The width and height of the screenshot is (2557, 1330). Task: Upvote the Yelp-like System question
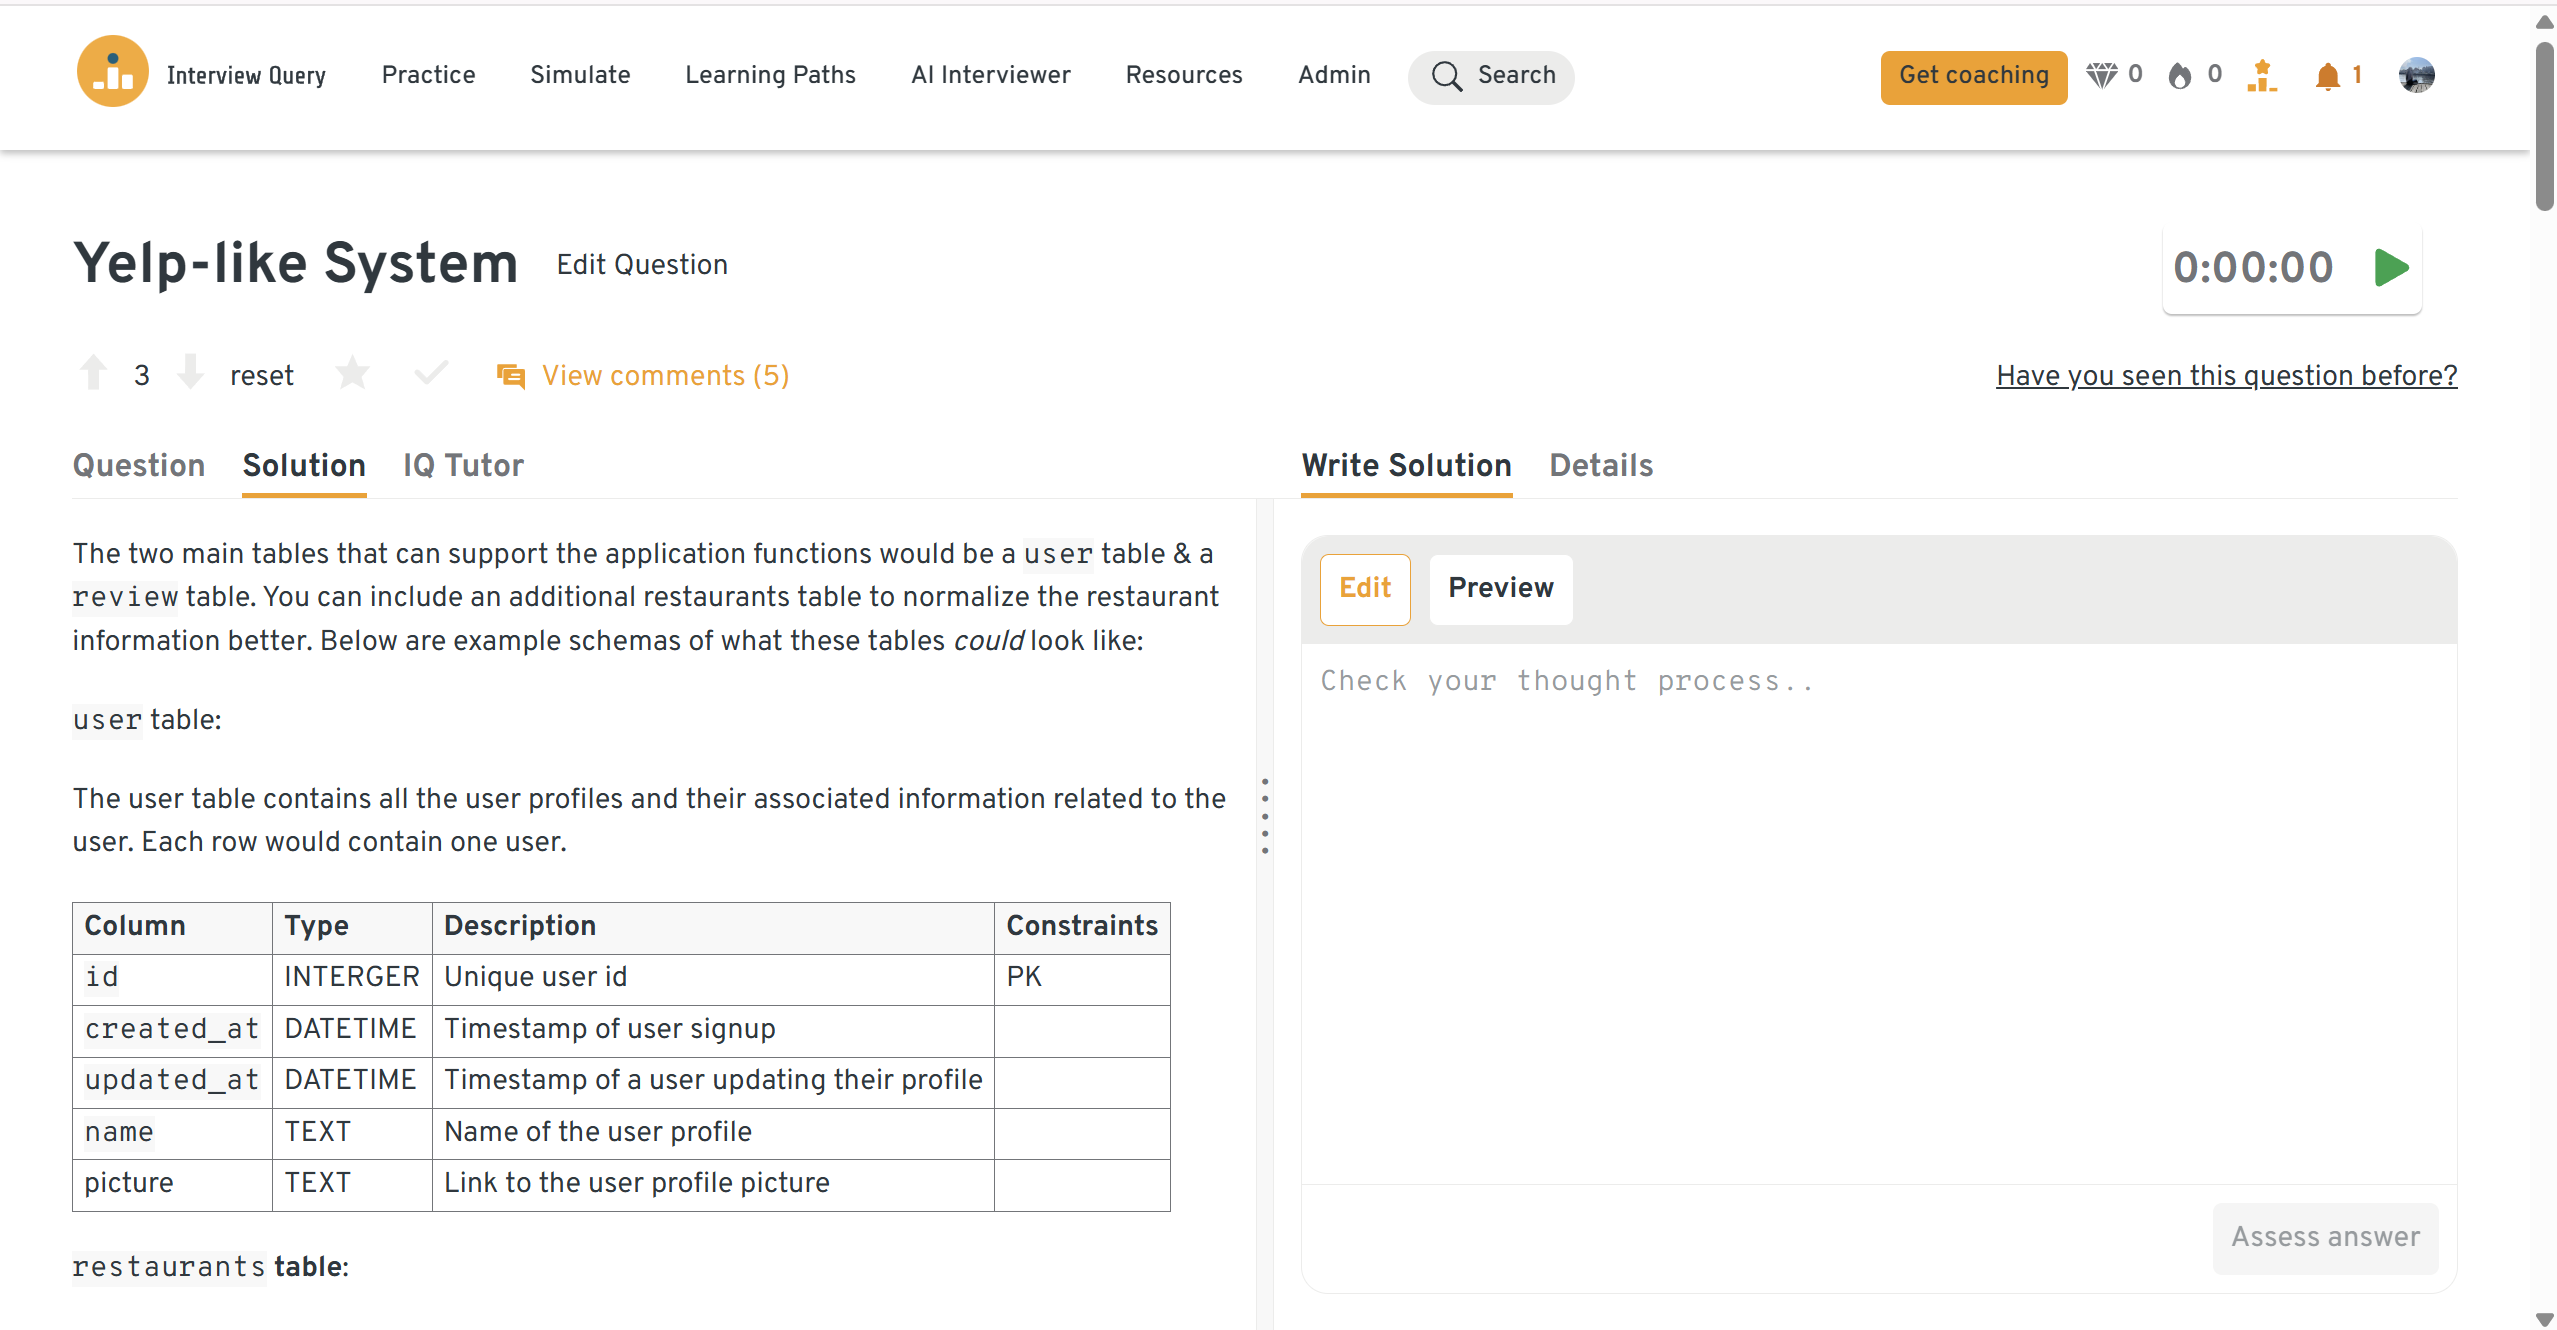tap(94, 373)
